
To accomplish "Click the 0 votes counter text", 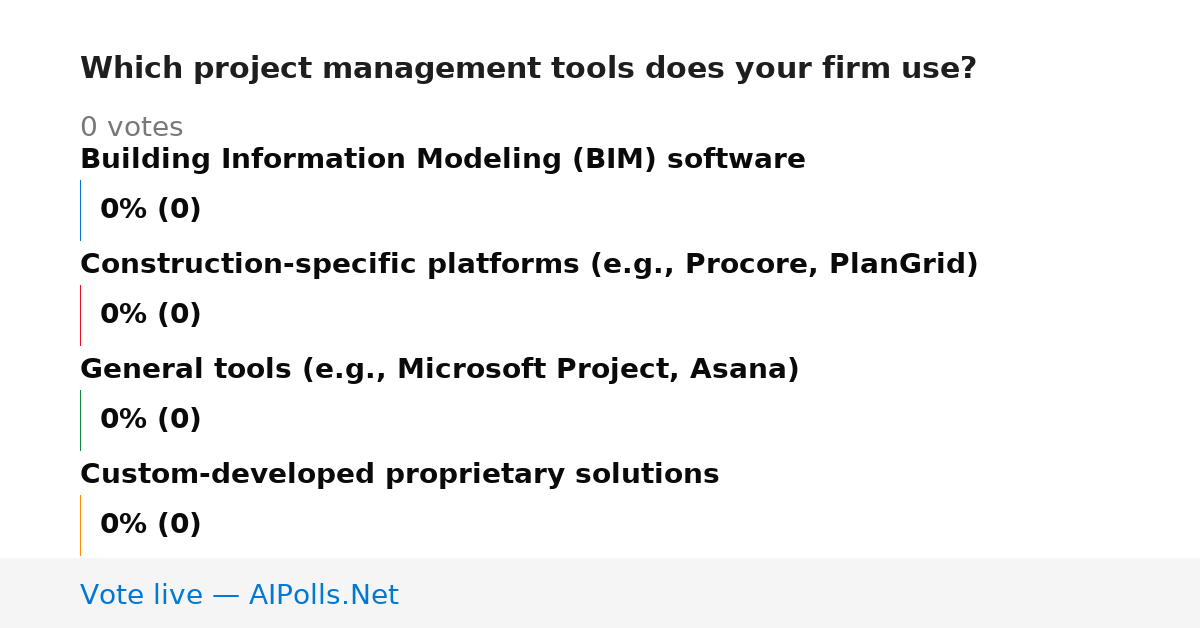I will pos(131,128).
